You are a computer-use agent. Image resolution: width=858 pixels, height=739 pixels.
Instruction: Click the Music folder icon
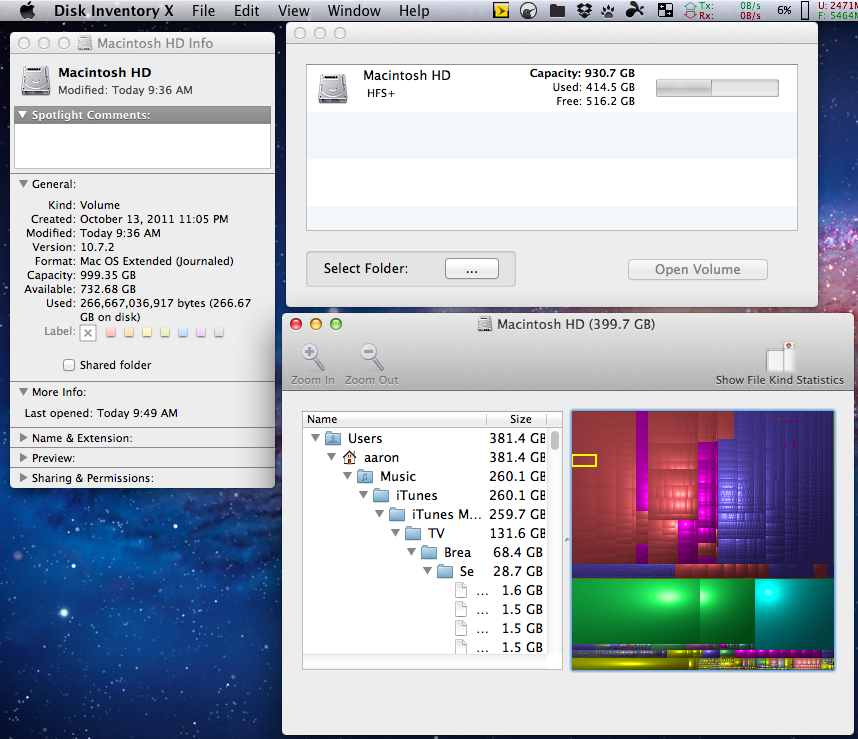click(365, 476)
